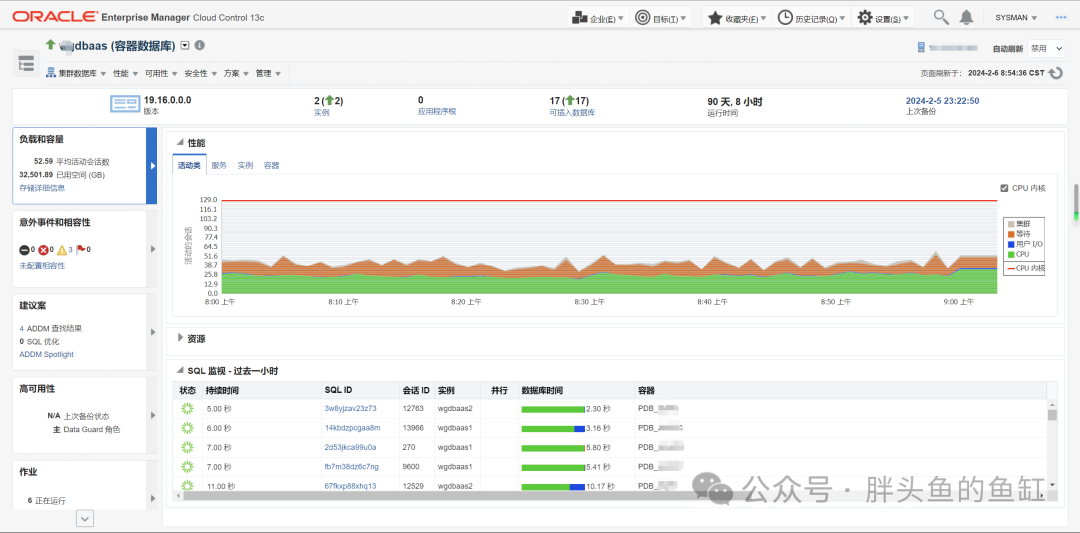Click running status icon for 3w8yjzav23z73 row
This screenshot has height=533, width=1080.
[x=187, y=408]
